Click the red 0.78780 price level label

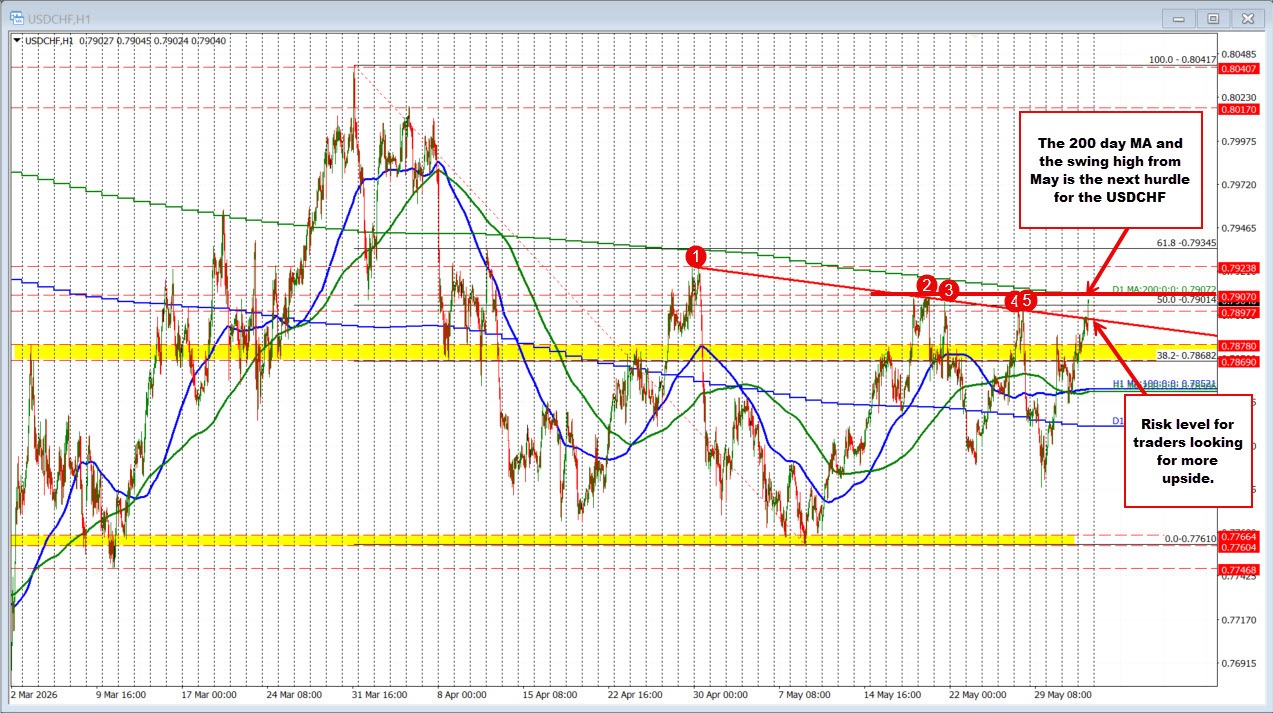tap(1238, 346)
